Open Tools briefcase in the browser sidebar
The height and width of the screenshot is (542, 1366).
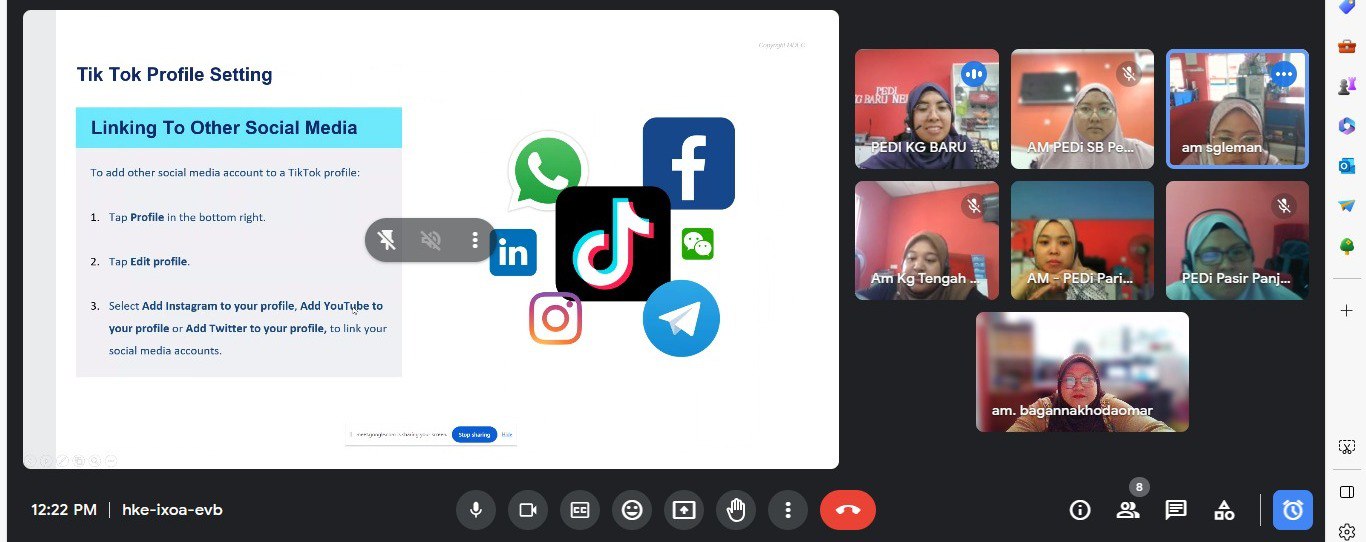click(1346, 46)
